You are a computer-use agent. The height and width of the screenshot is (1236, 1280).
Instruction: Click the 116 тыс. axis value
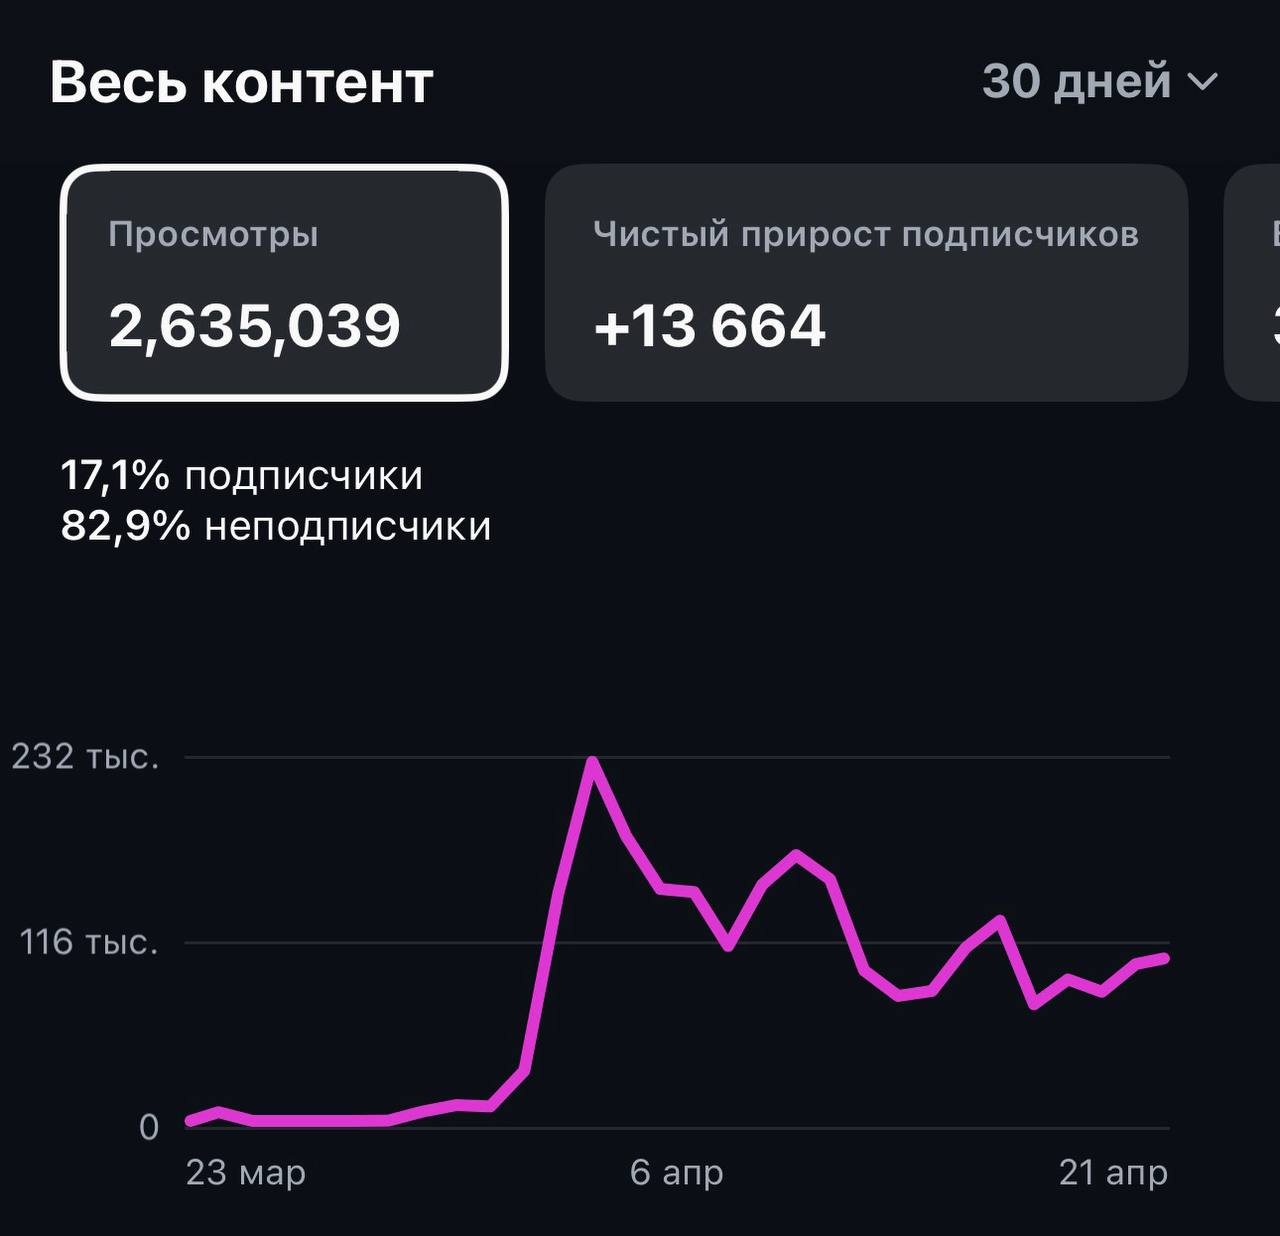point(88,941)
